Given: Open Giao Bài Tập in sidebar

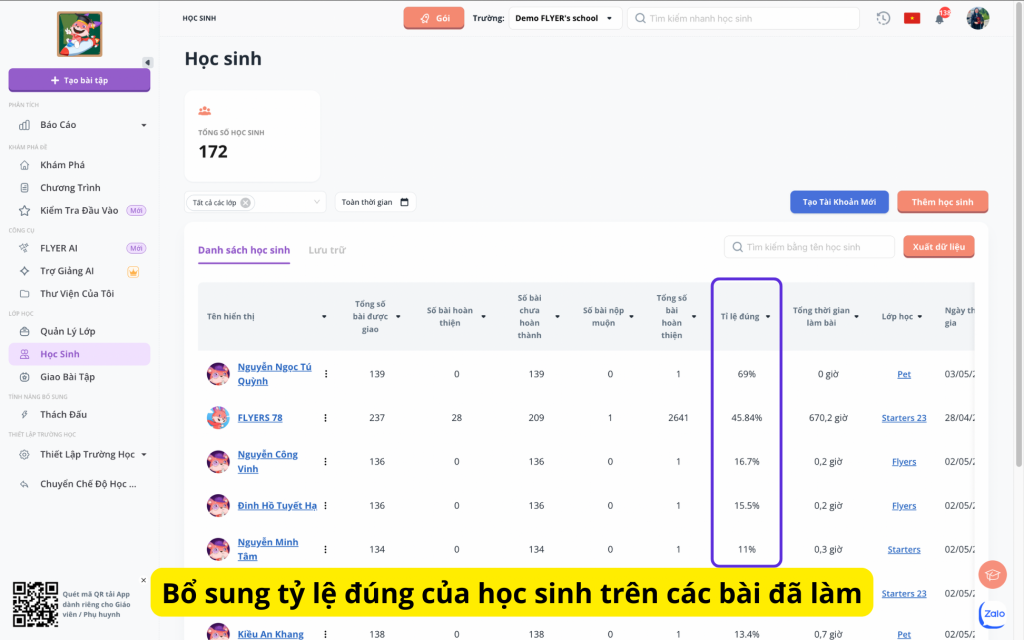Looking at the screenshot, I should (x=67, y=377).
